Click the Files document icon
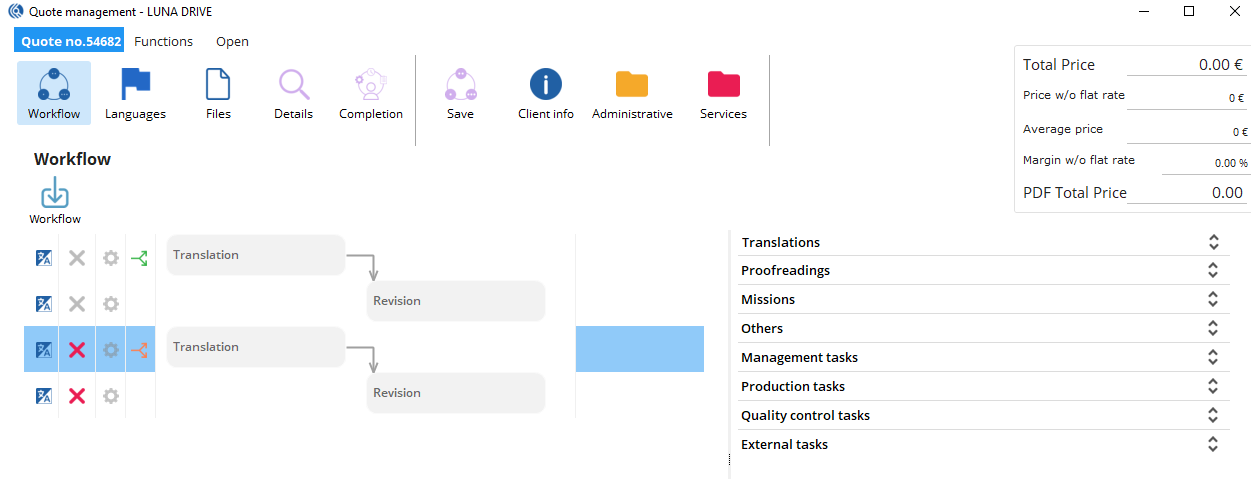This screenshot has width=1251, height=479. [x=218, y=86]
